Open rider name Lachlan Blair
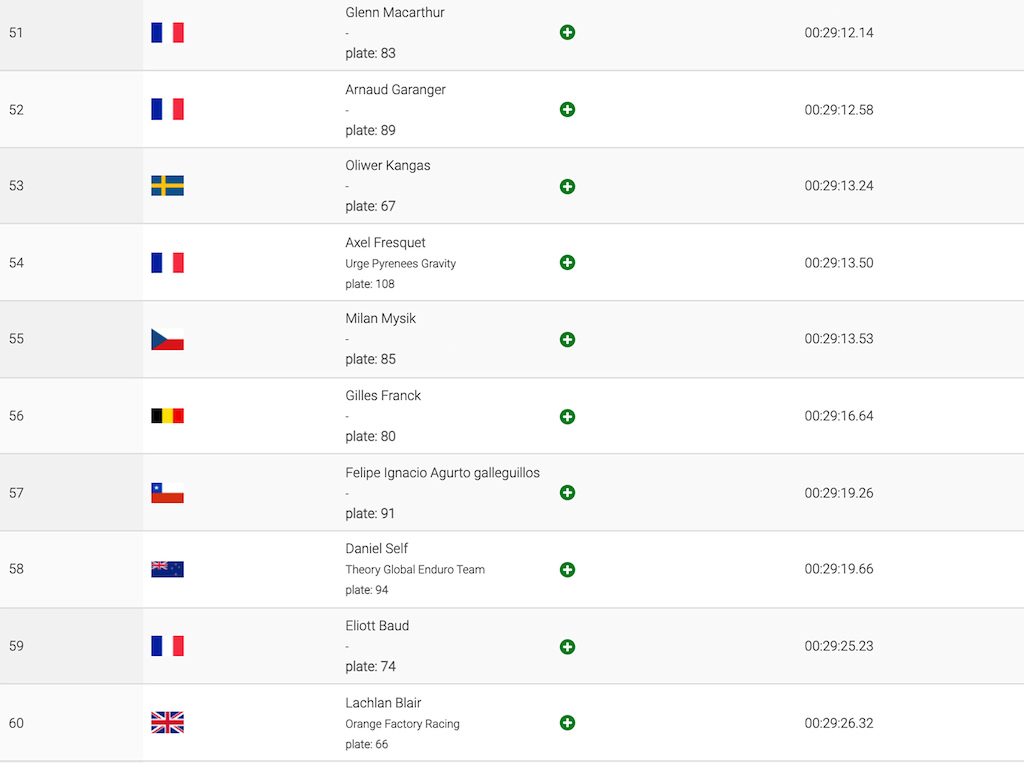 point(383,703)
